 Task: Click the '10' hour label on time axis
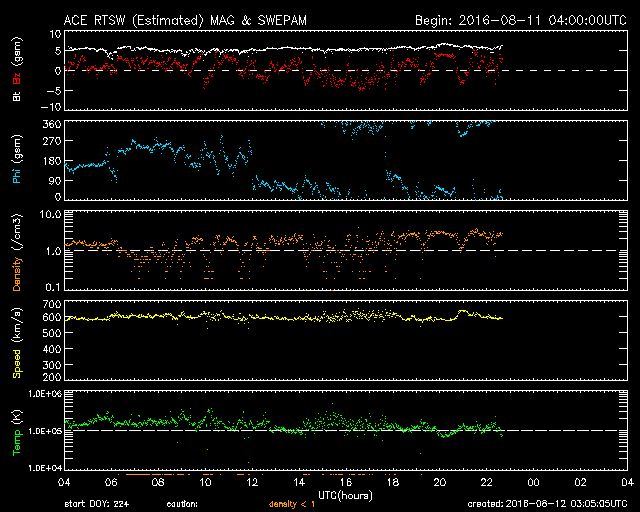205,483
